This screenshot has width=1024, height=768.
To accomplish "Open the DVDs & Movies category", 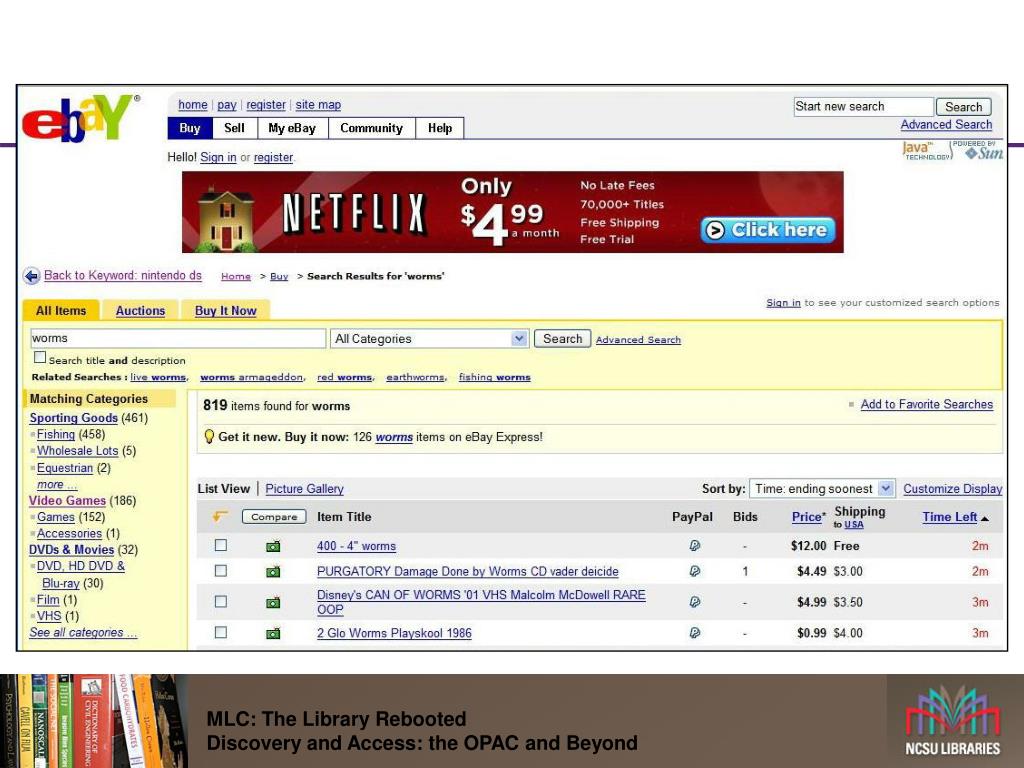I will click(x=71, y=550).
